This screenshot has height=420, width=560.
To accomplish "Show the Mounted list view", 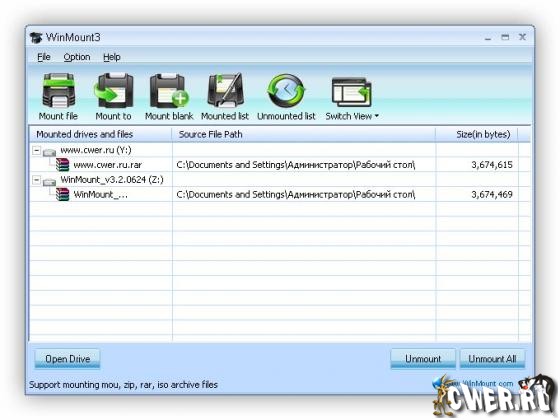I will click(225, 96).
